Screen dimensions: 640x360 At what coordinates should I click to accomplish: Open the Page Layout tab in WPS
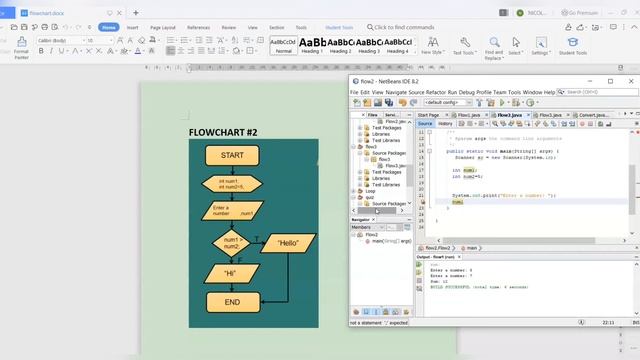coord(162,27)
